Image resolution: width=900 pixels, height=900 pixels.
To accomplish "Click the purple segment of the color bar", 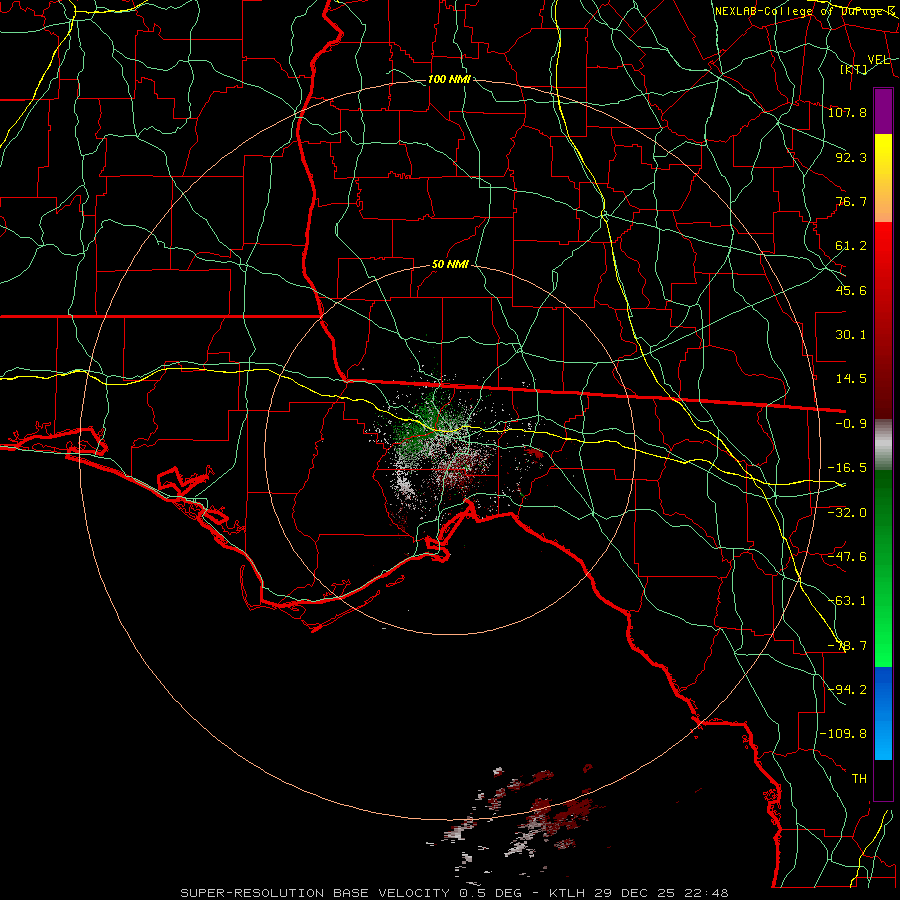I will point(883,111).
